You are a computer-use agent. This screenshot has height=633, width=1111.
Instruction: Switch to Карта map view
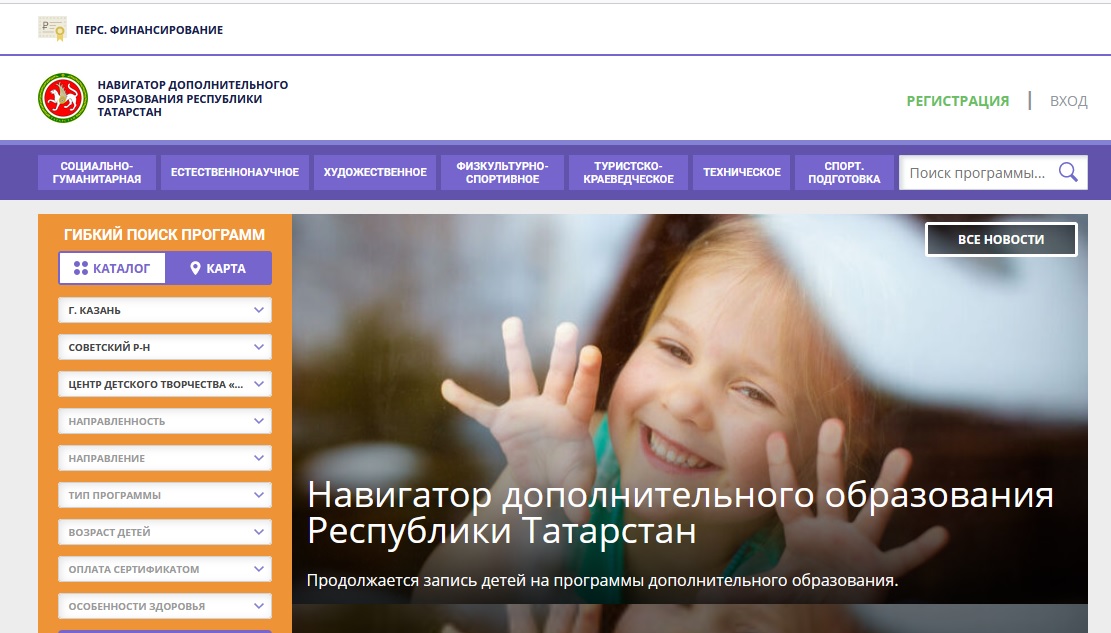click(x=218, y=268)
